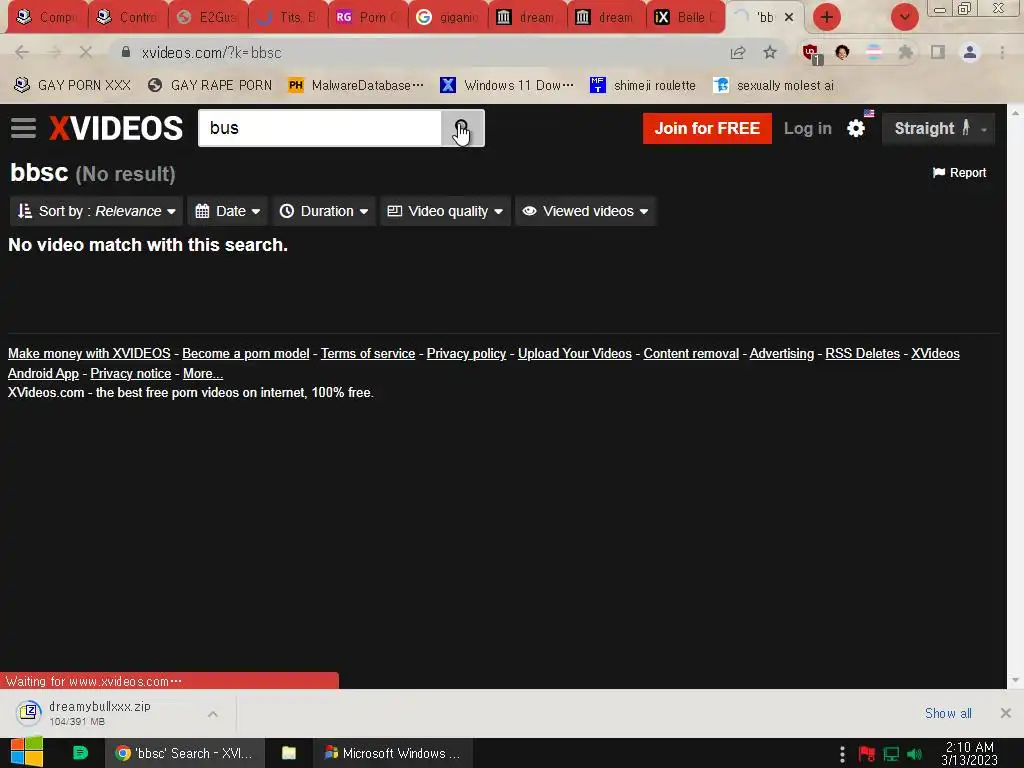1024x768 pixels.
Task: Open the Extensions puzzle menu
Action: (x=906, y=52)
